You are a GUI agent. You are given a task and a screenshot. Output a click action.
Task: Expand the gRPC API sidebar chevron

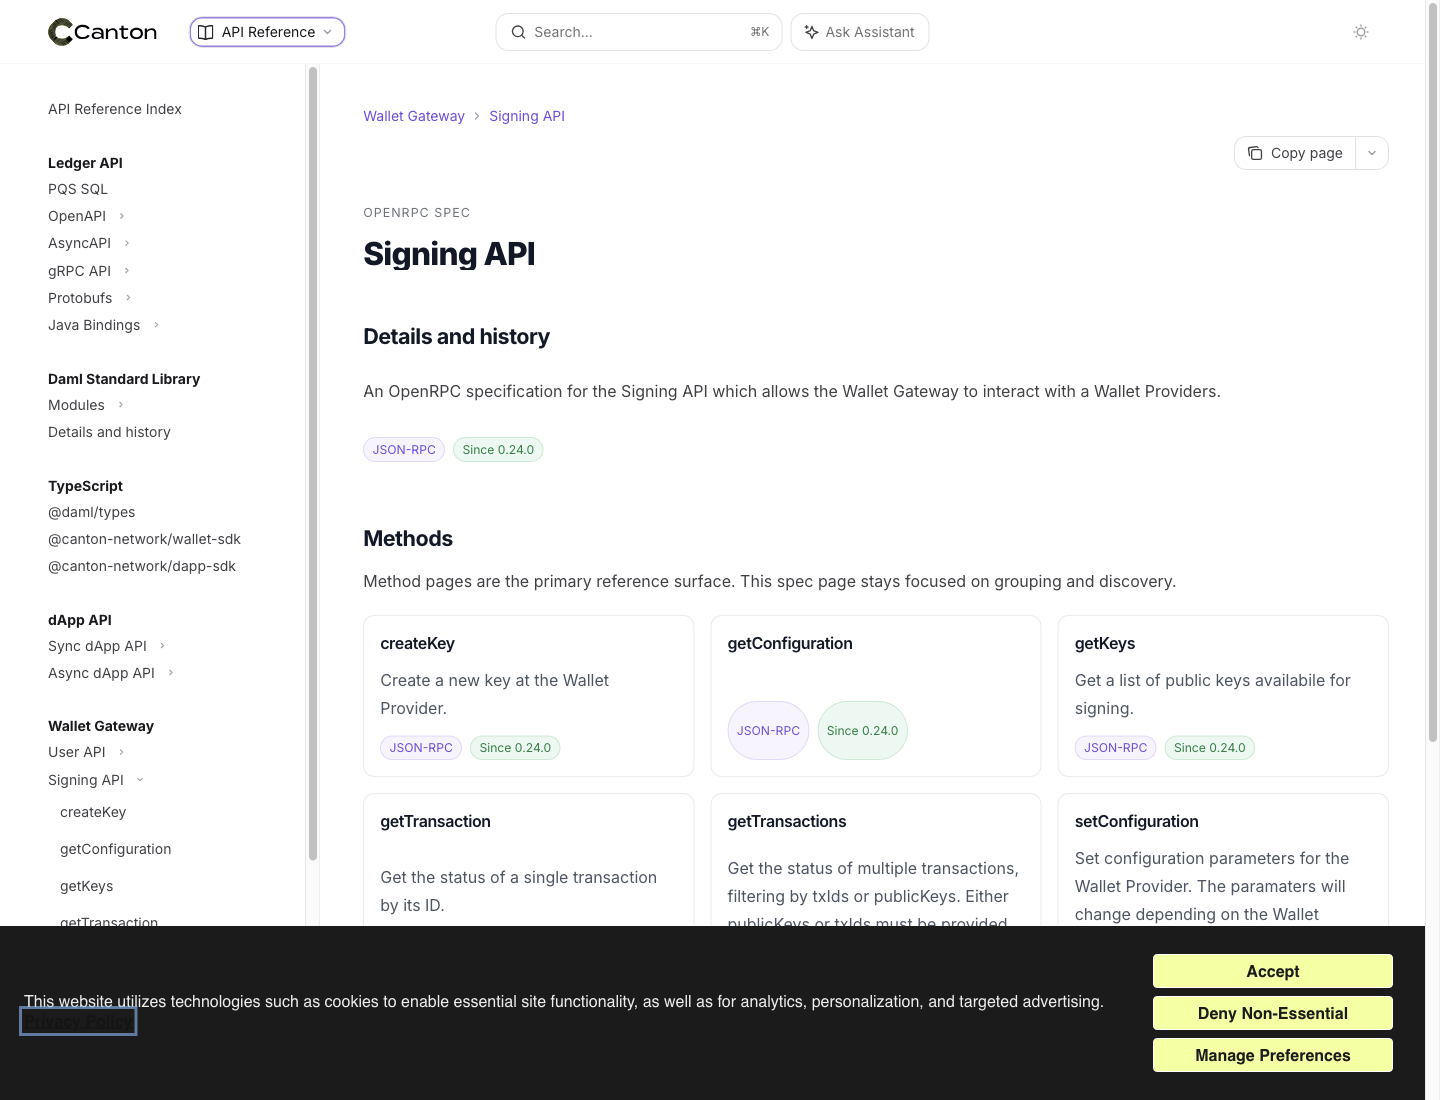[127, 271]
